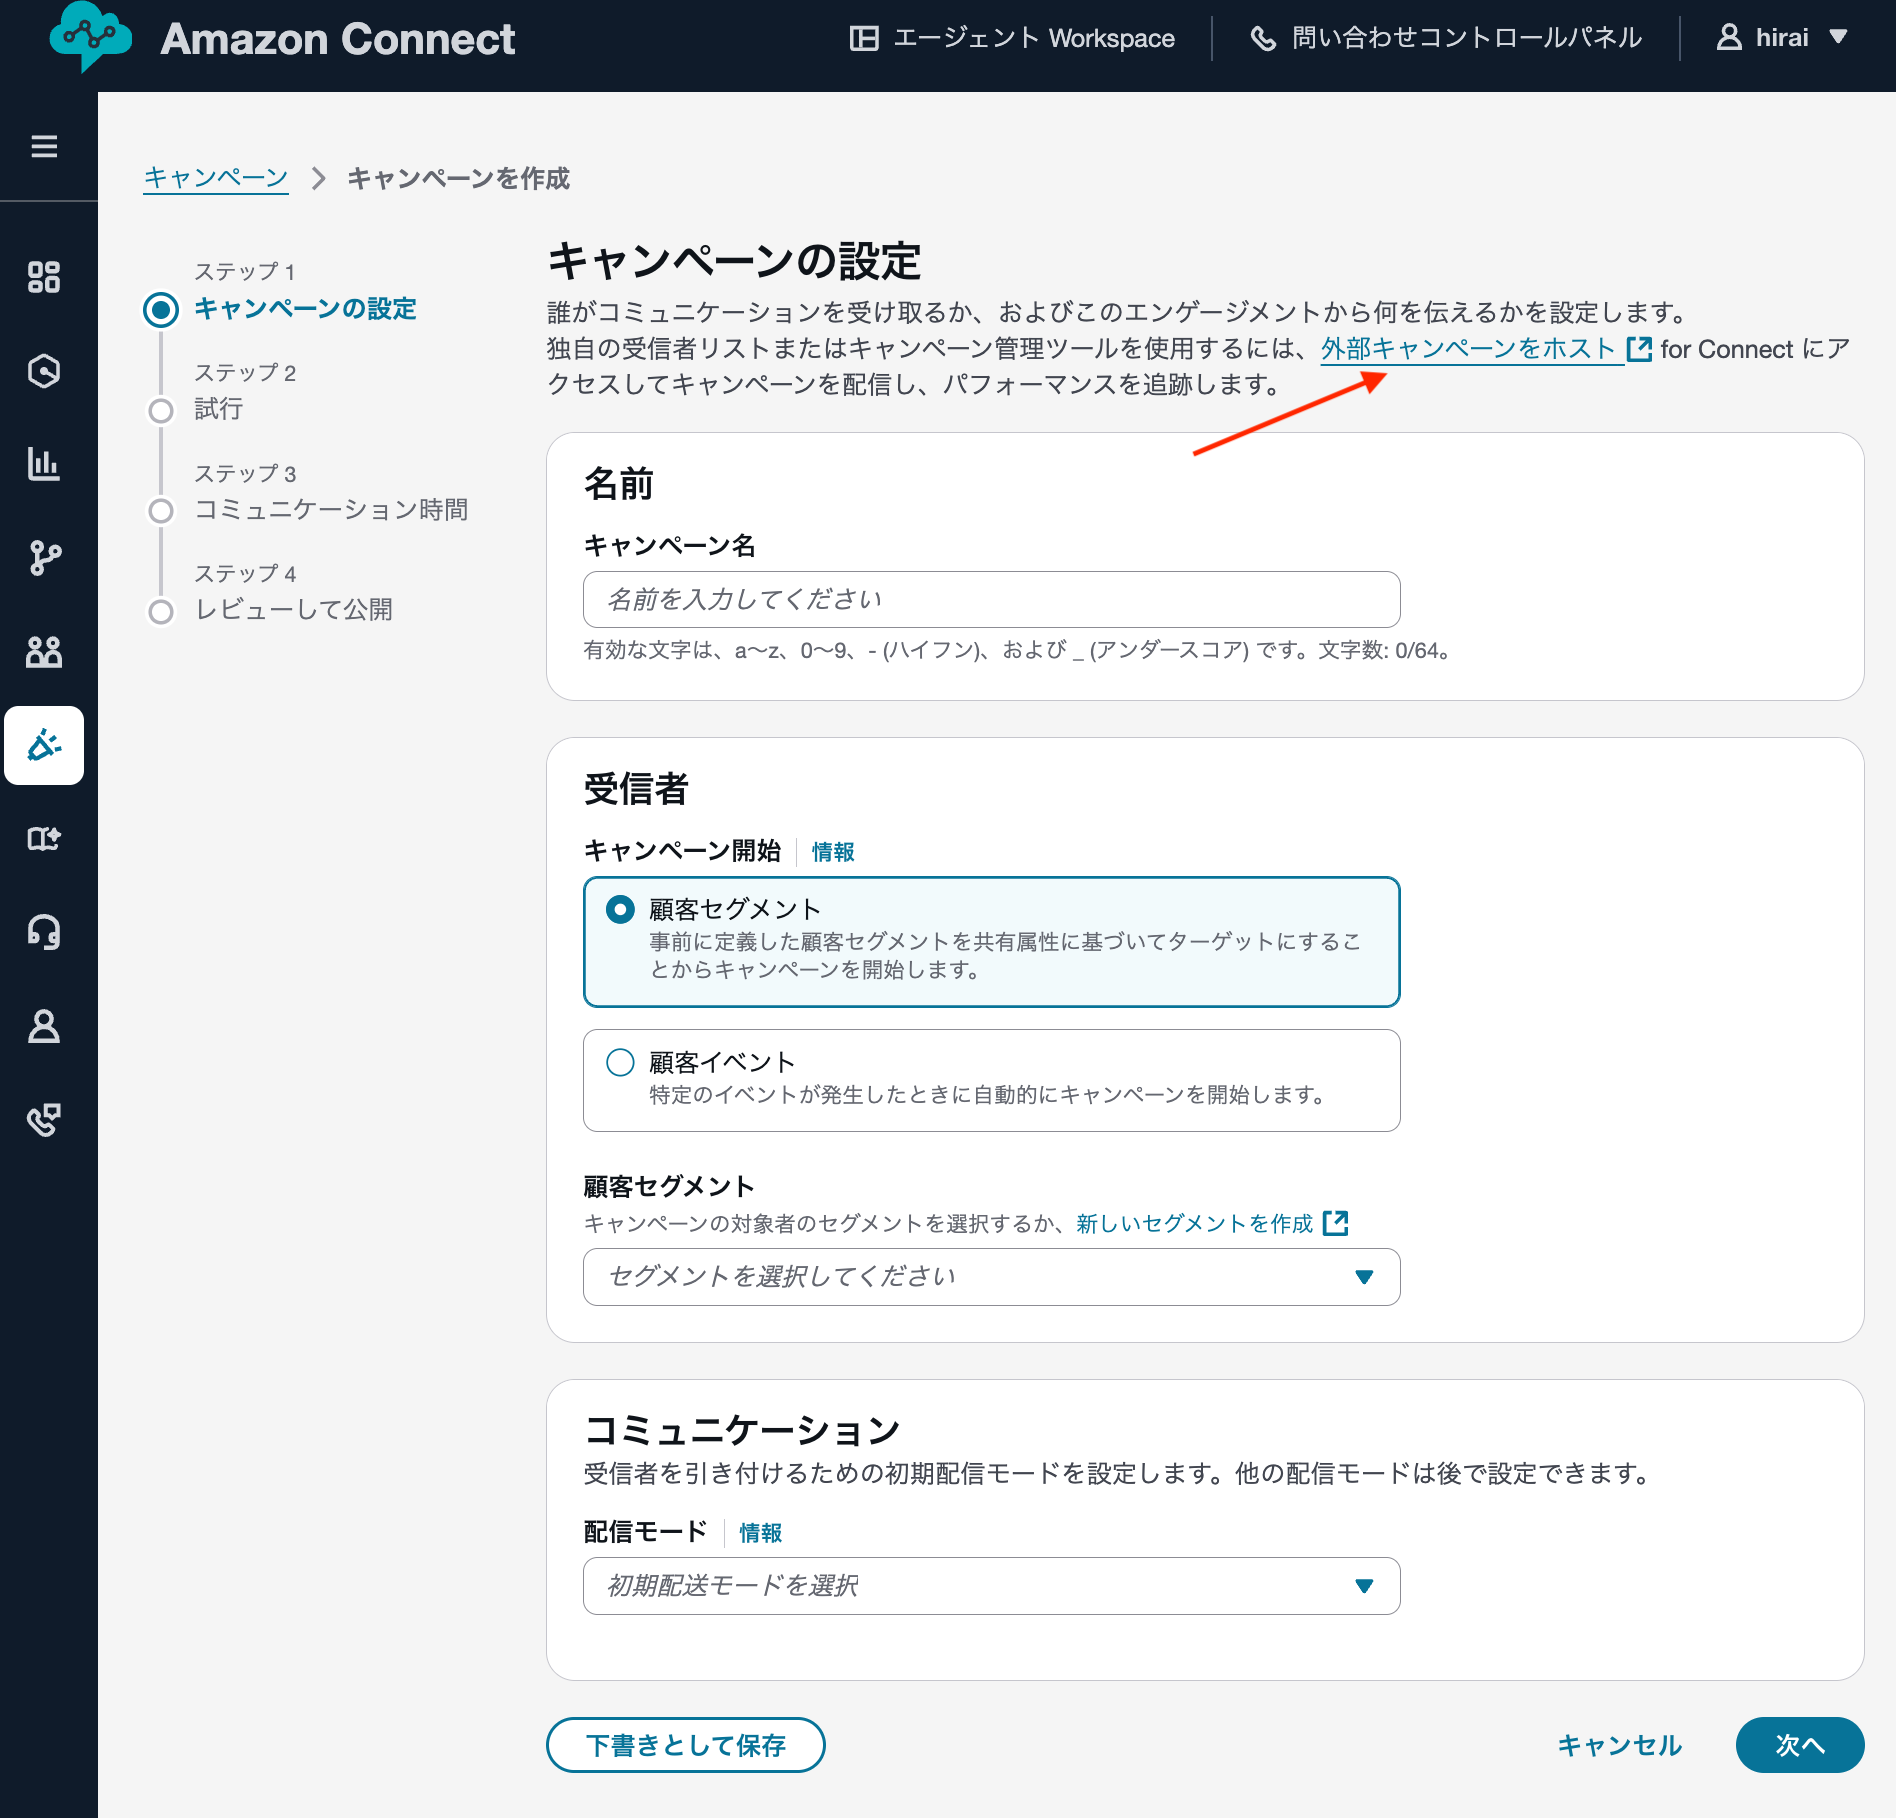Screen dimensions: 1896x1818
Task: Open the 新しいセグメントを作成 link
Action: pos(1194,1223)
